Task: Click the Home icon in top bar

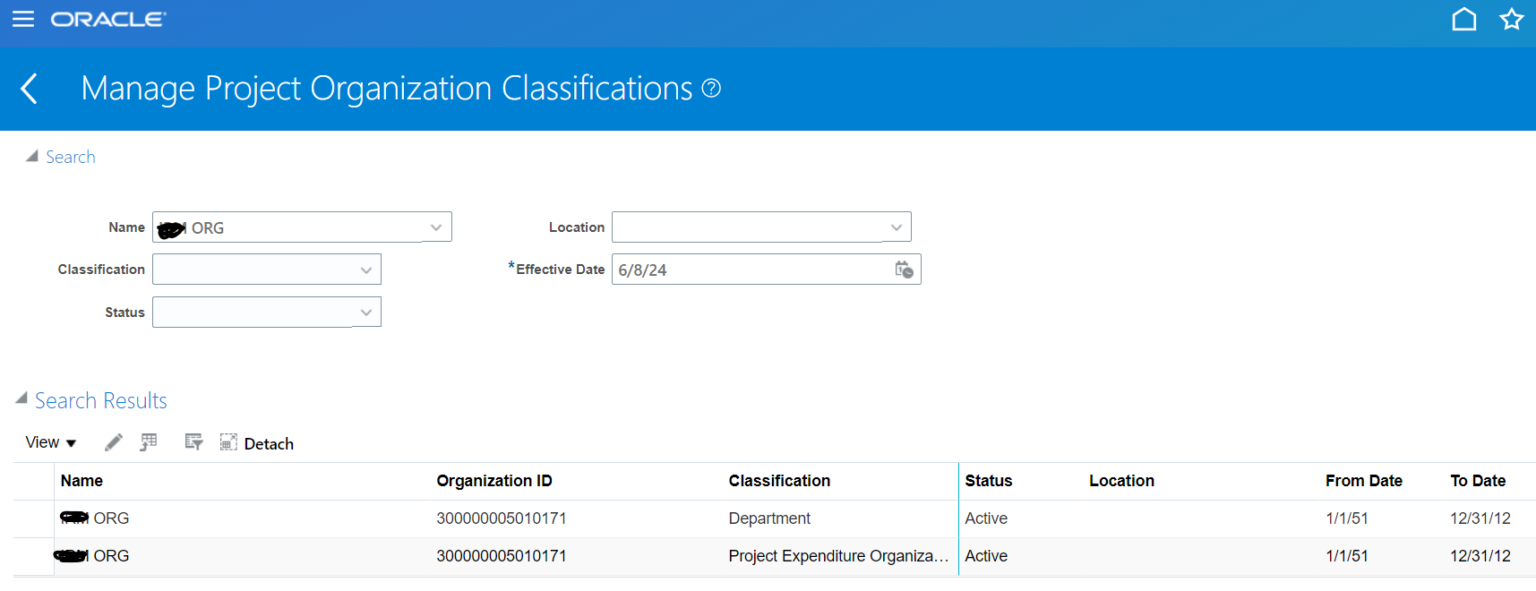Action: 1464,19
